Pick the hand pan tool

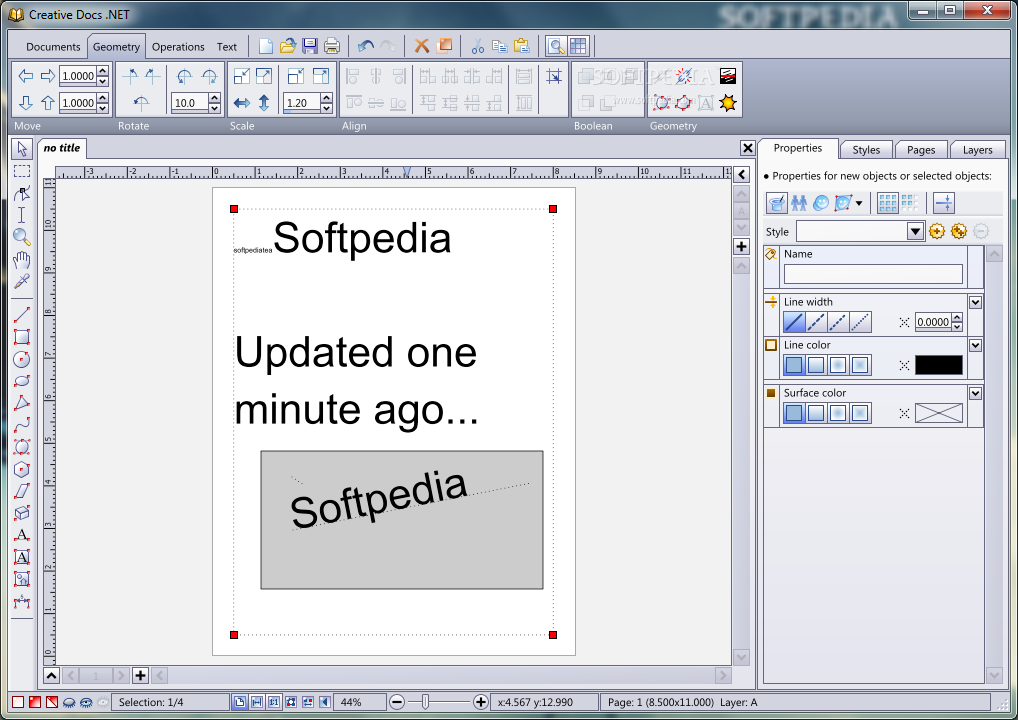(22, 260)
